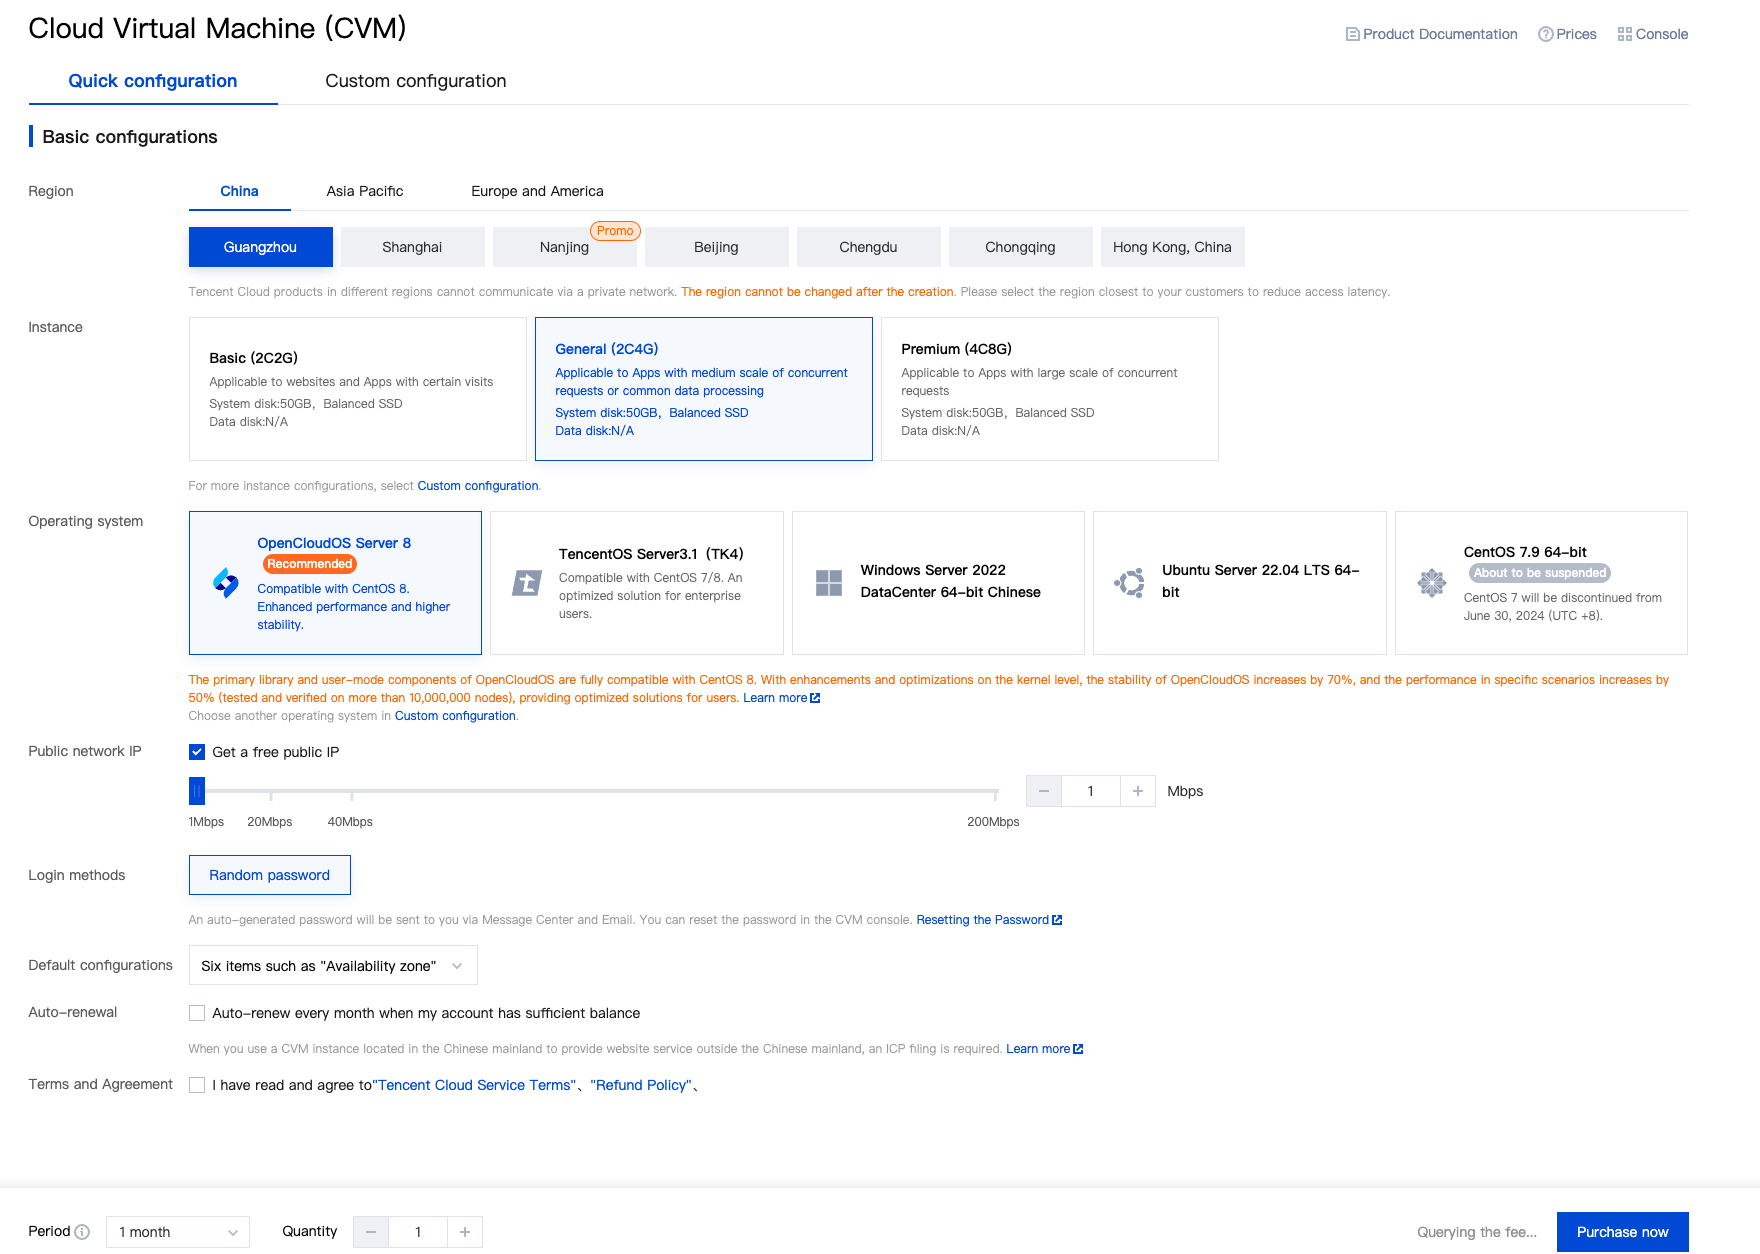Viewport: 1760px width, 1254px height.
Task: Select Shanghai region
Action: click(413, 247)
